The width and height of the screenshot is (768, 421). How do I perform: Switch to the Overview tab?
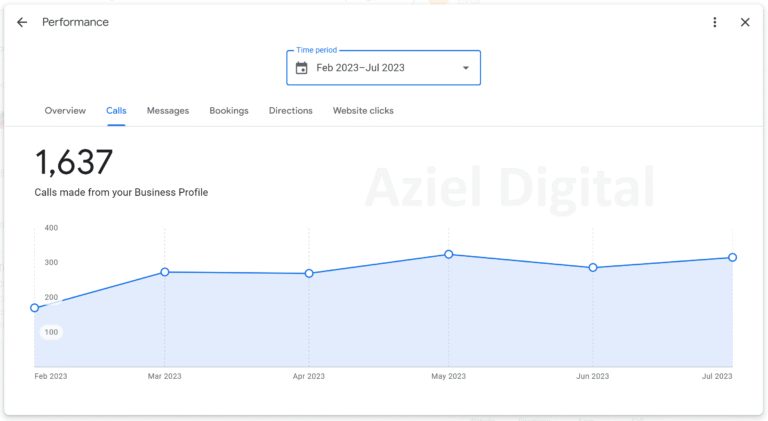pos(65,111)
